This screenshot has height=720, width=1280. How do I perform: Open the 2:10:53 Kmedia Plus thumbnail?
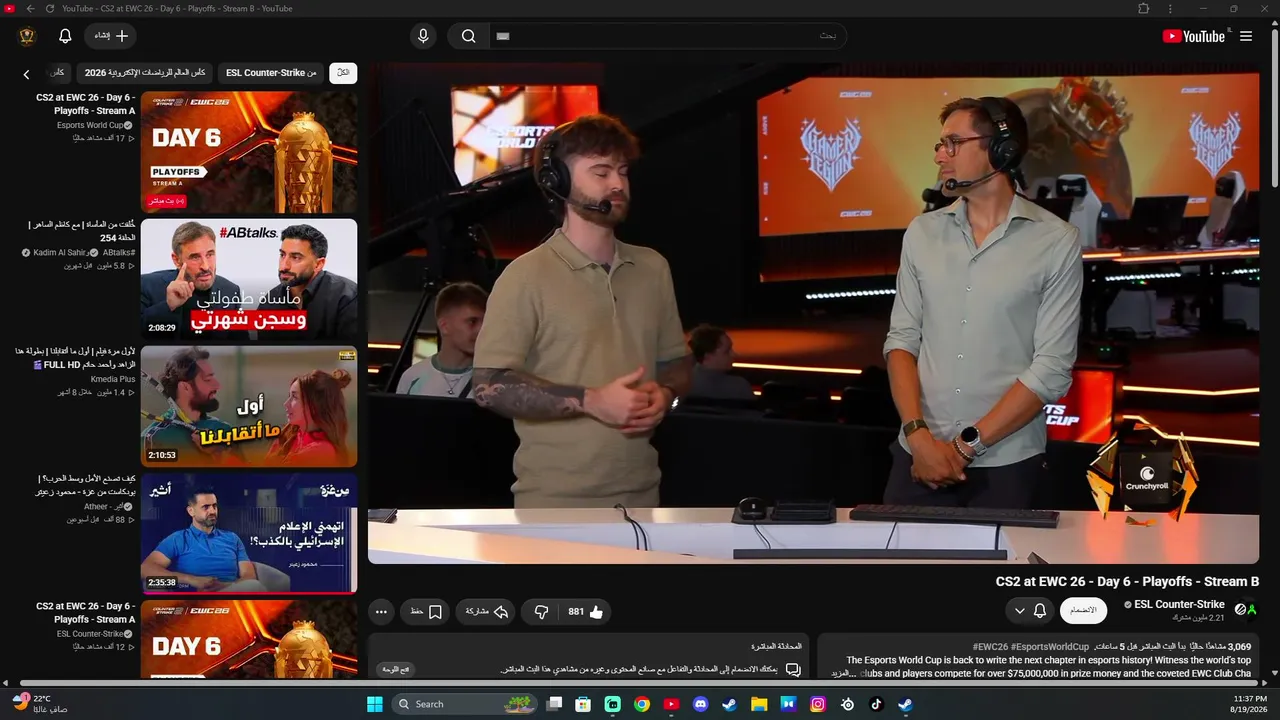tap(249, 406)
